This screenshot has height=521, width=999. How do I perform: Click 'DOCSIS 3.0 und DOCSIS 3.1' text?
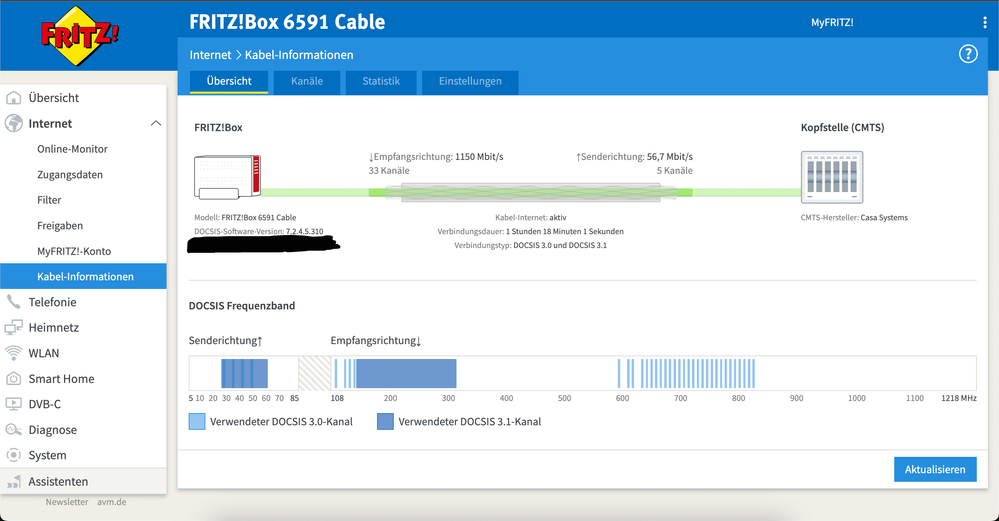[560, 245]
